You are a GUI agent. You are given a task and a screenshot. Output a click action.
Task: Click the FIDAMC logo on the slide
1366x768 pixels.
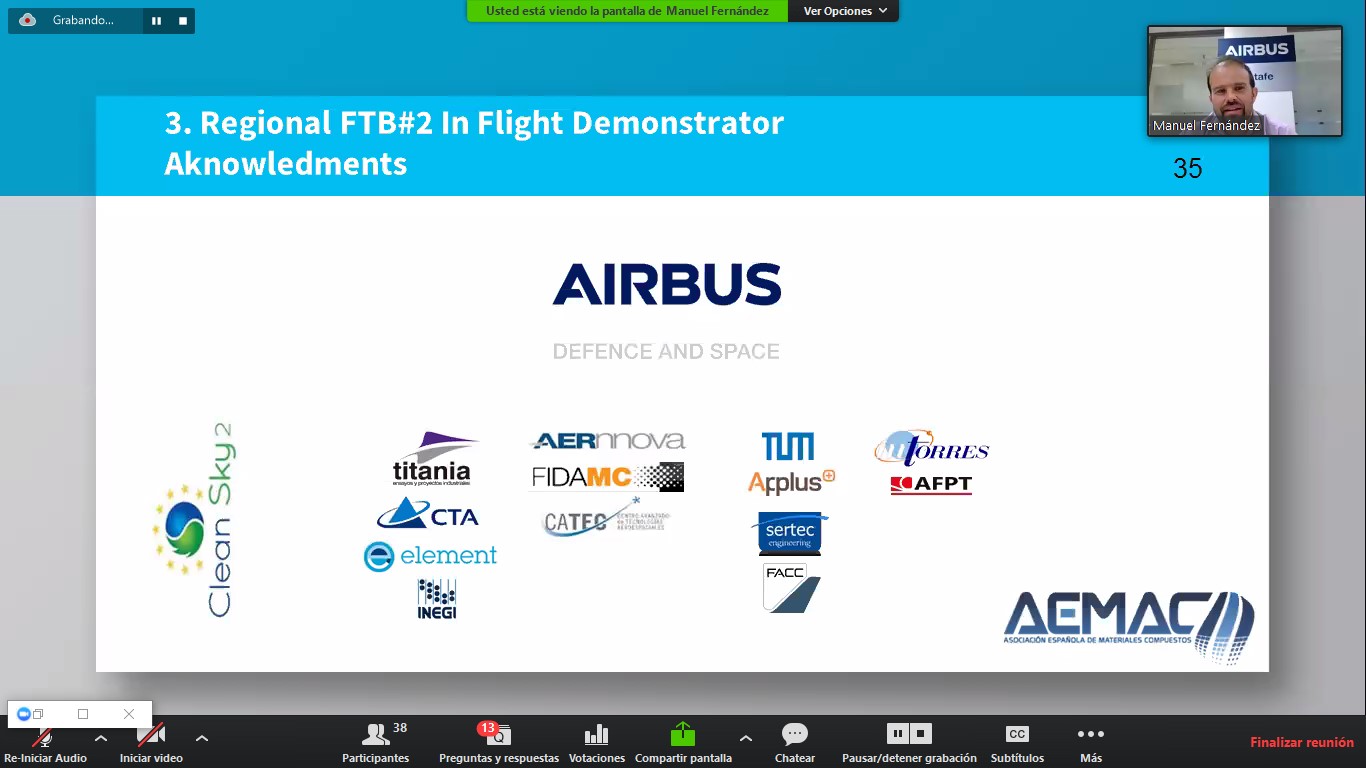coord(608,477)
